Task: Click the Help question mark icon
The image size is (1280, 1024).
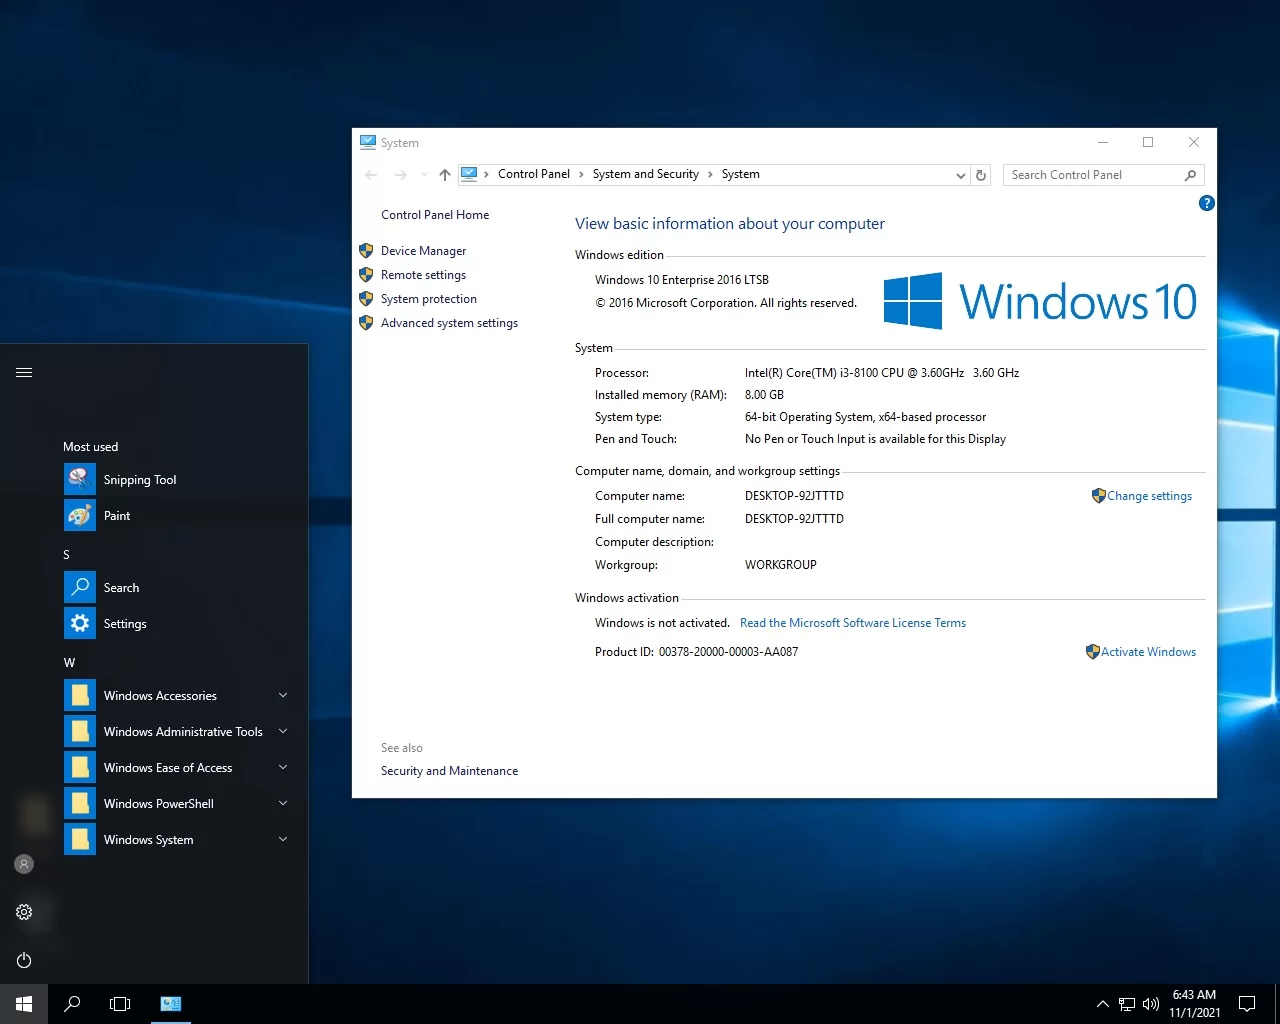Action: (1206, 203)
